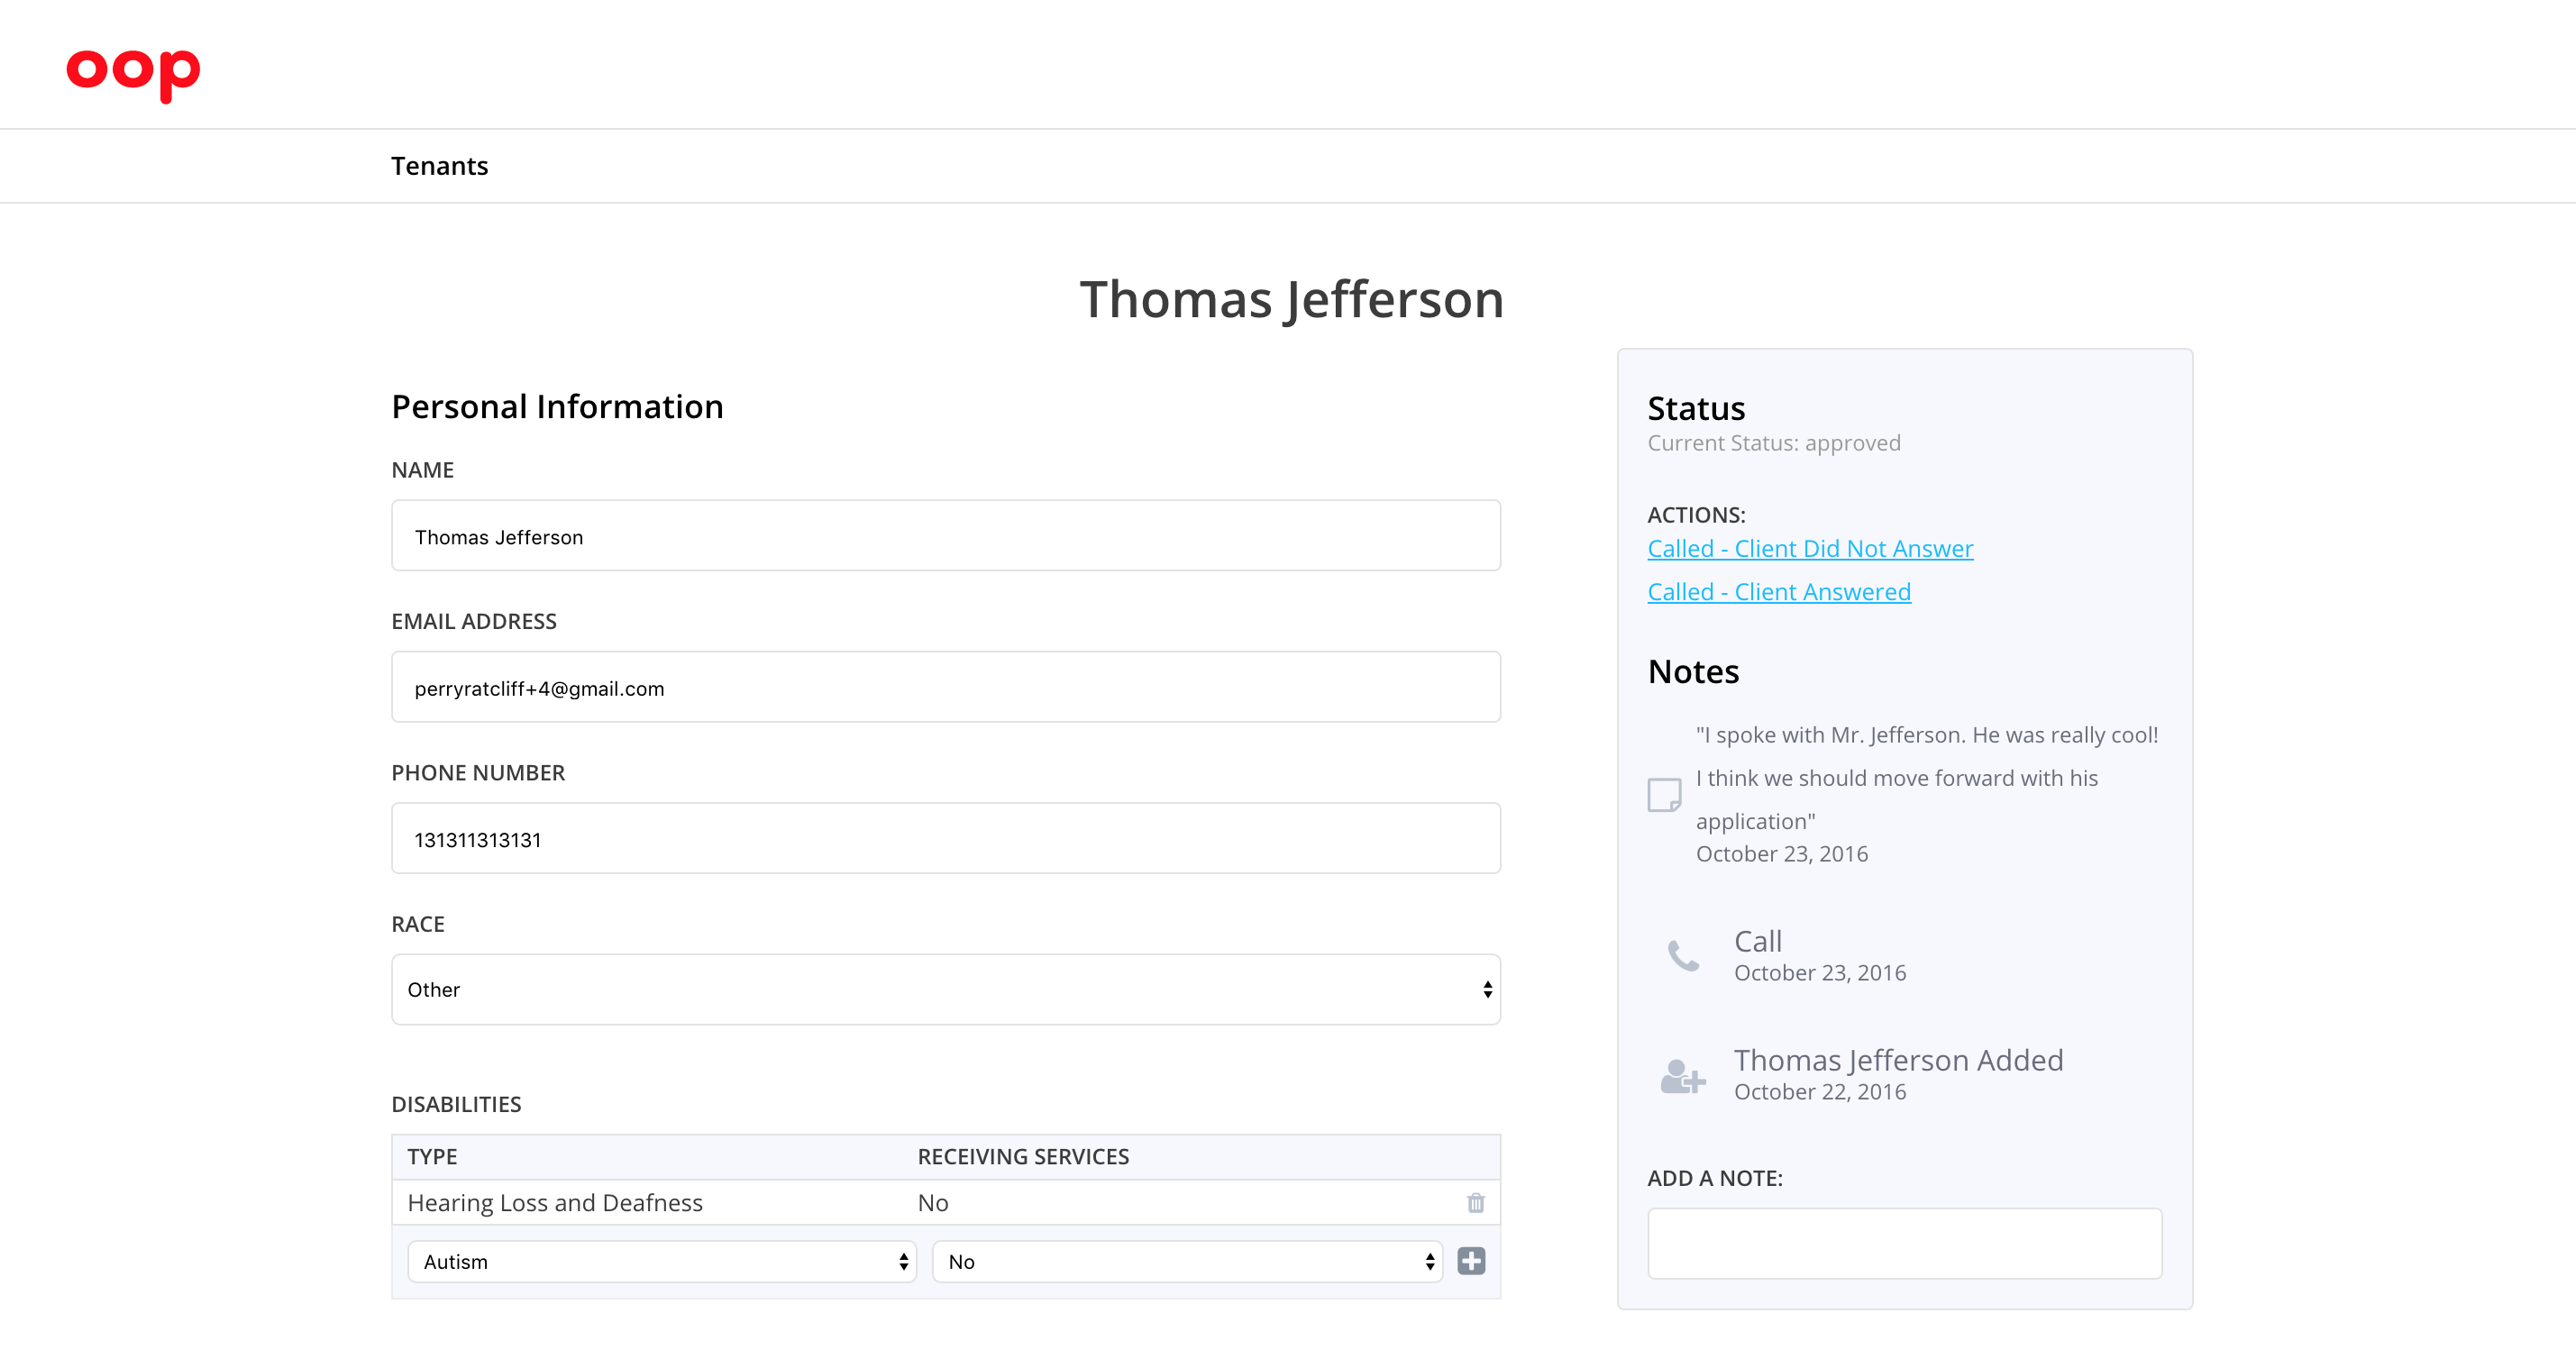Click the oop logo

pyautogui.click(x=133, y=72)
